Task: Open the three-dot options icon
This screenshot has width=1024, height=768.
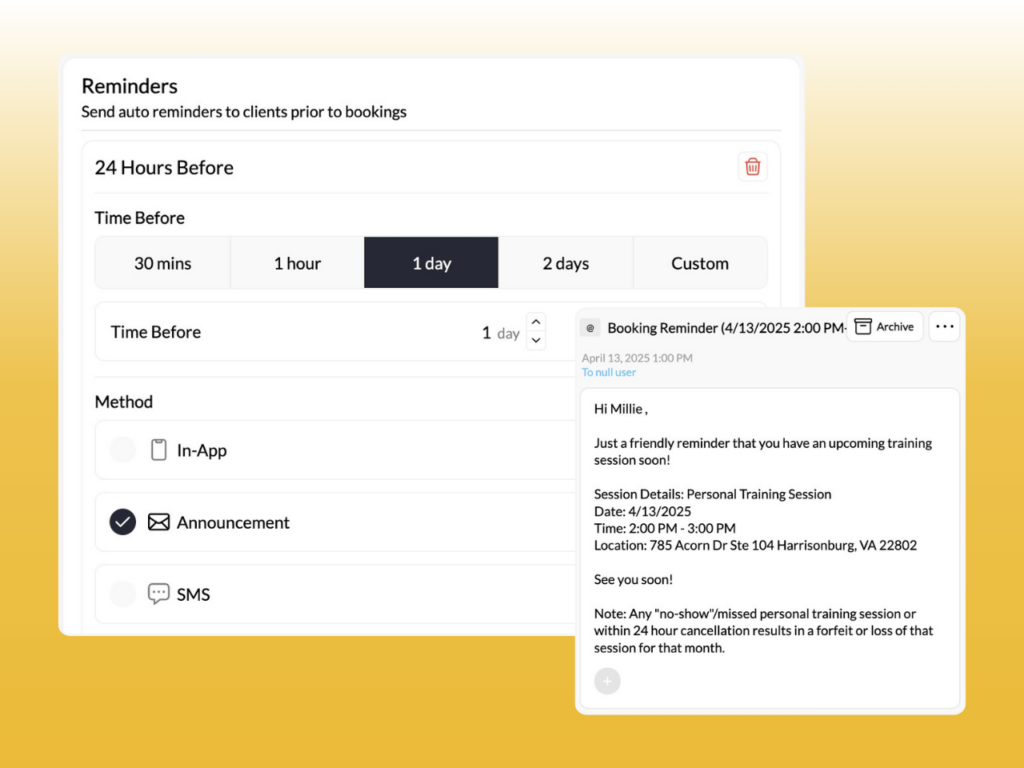Action: point(943,326)
